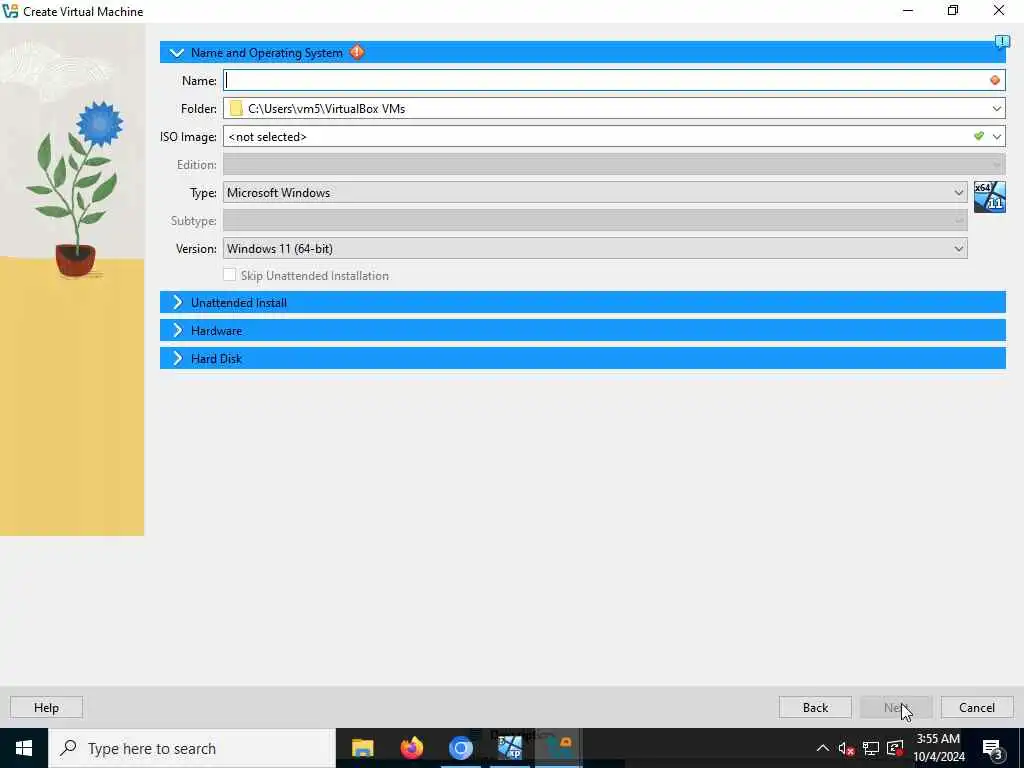Click the disabled Edition dropdown
1024x768 pixels.
tap(614, 165)
